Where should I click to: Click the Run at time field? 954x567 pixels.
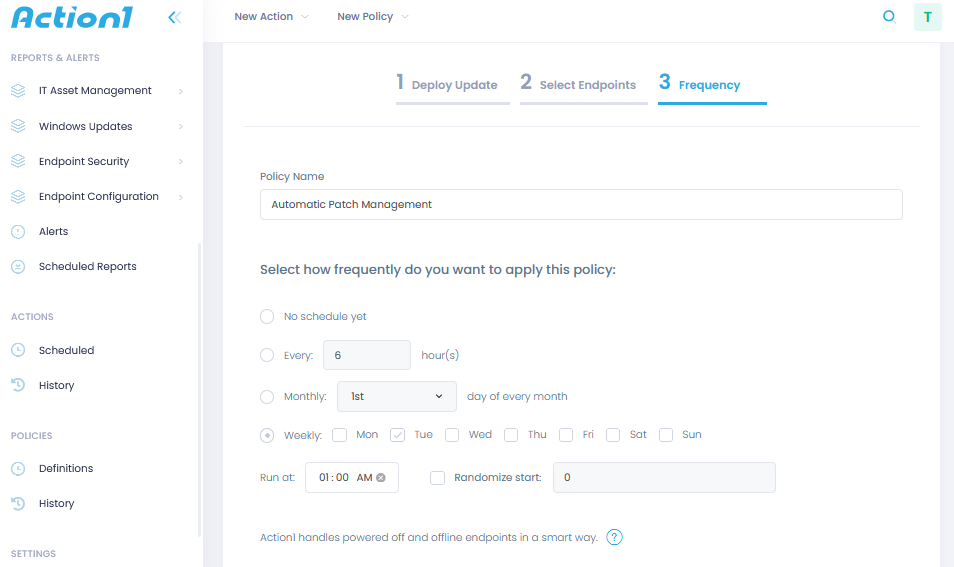pos(352,478)
